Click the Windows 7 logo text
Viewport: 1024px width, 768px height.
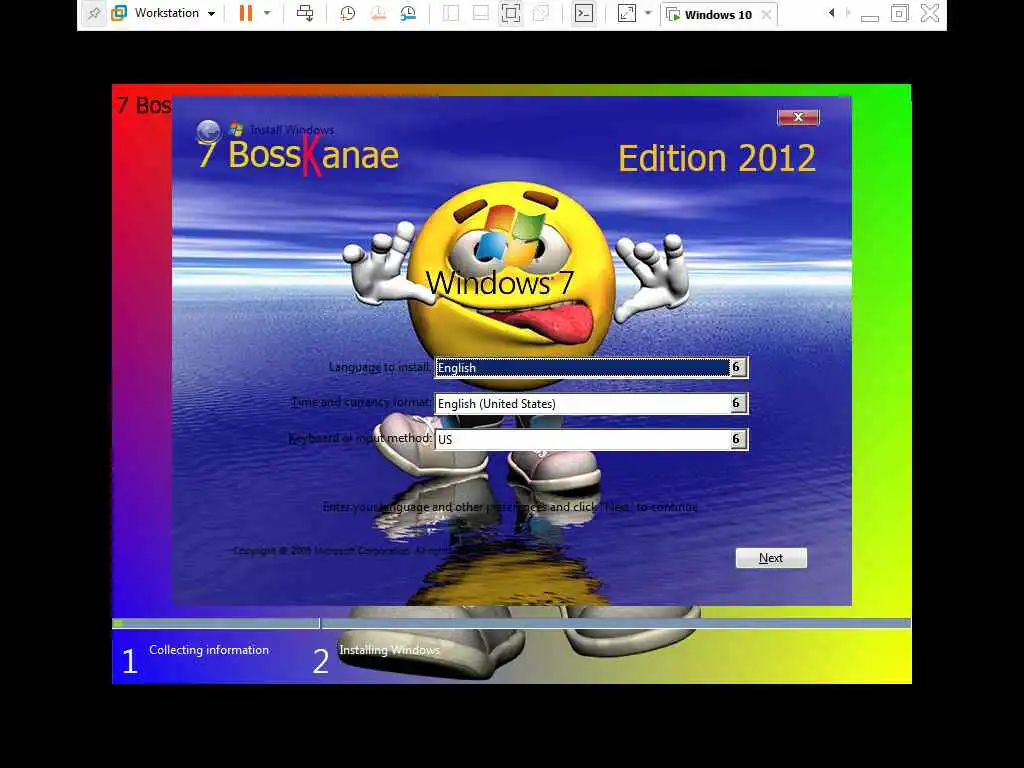[x=500, y=283]
